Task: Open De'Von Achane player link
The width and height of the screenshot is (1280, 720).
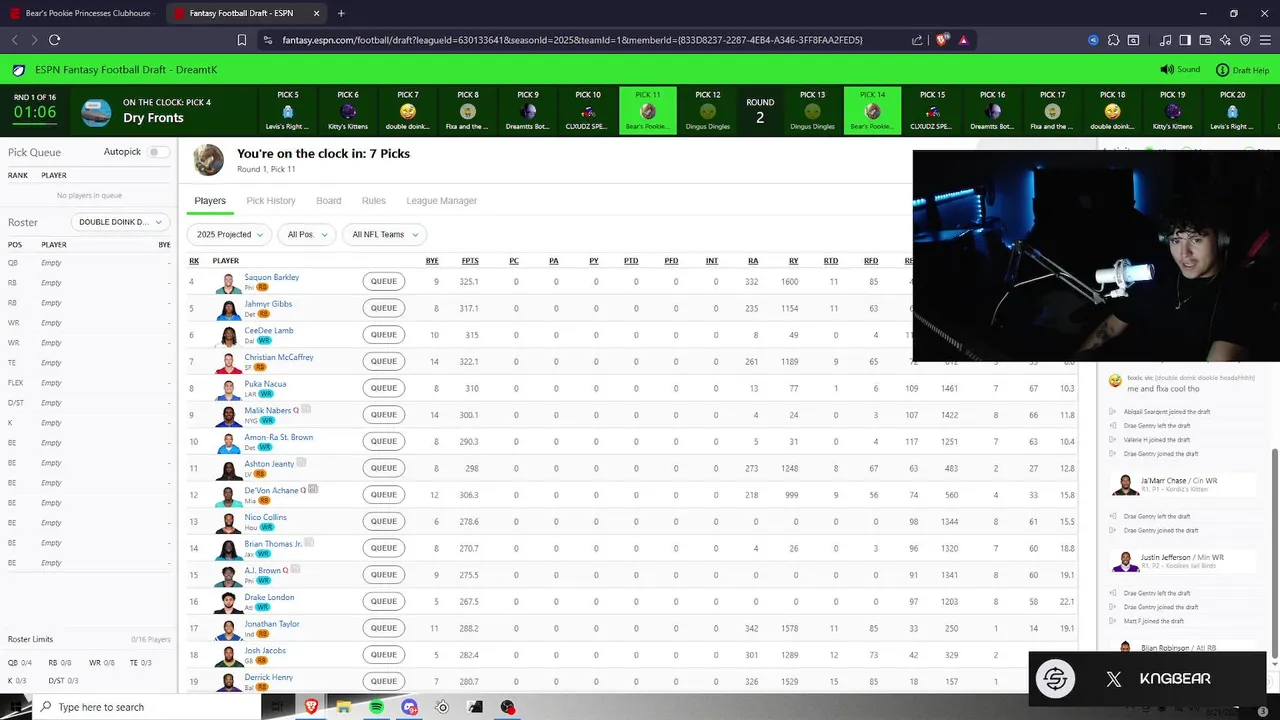Action: (271, 490)
